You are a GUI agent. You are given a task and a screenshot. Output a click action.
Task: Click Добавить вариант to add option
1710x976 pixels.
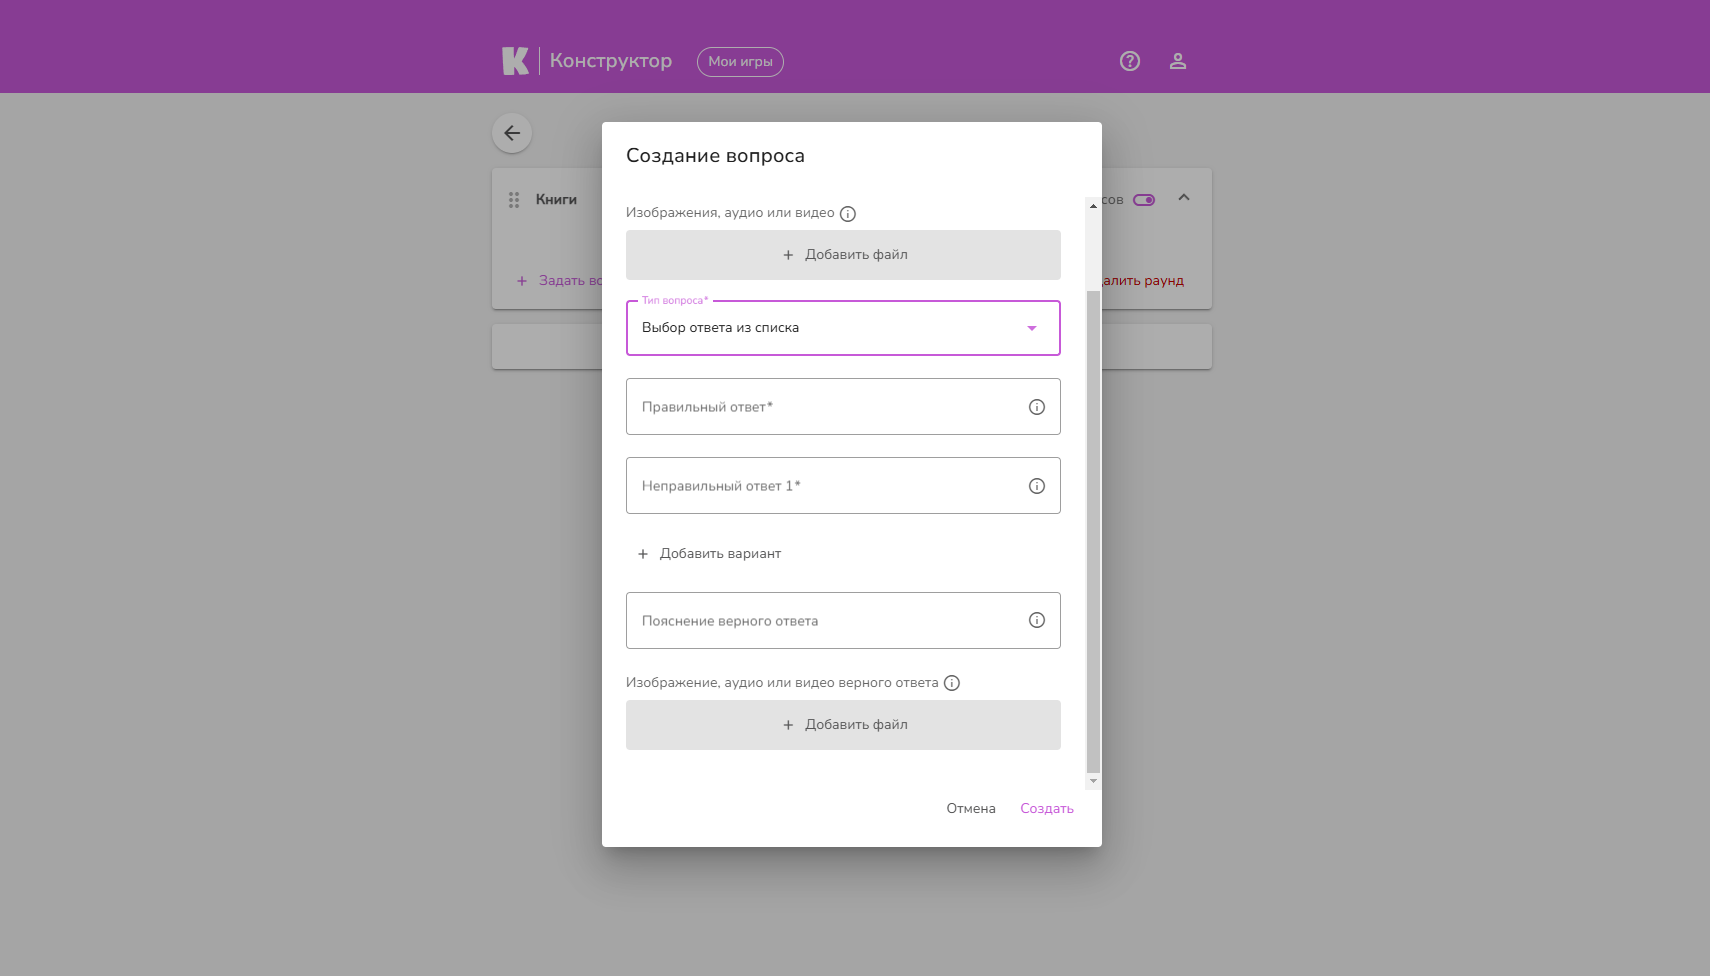710,554
